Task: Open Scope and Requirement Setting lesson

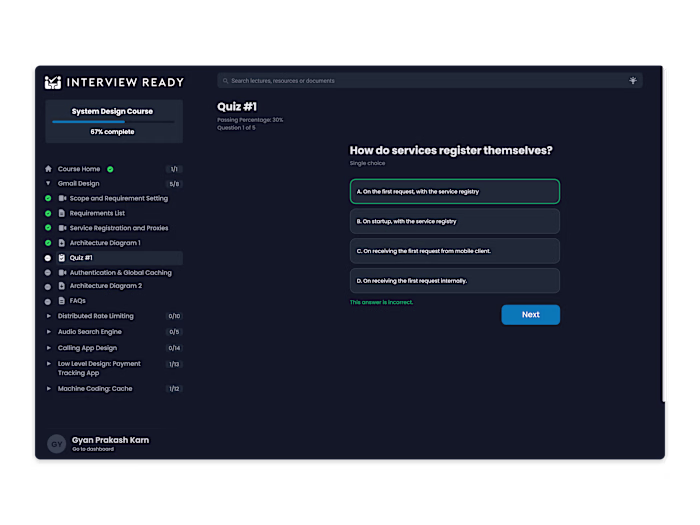Action: 119,198
